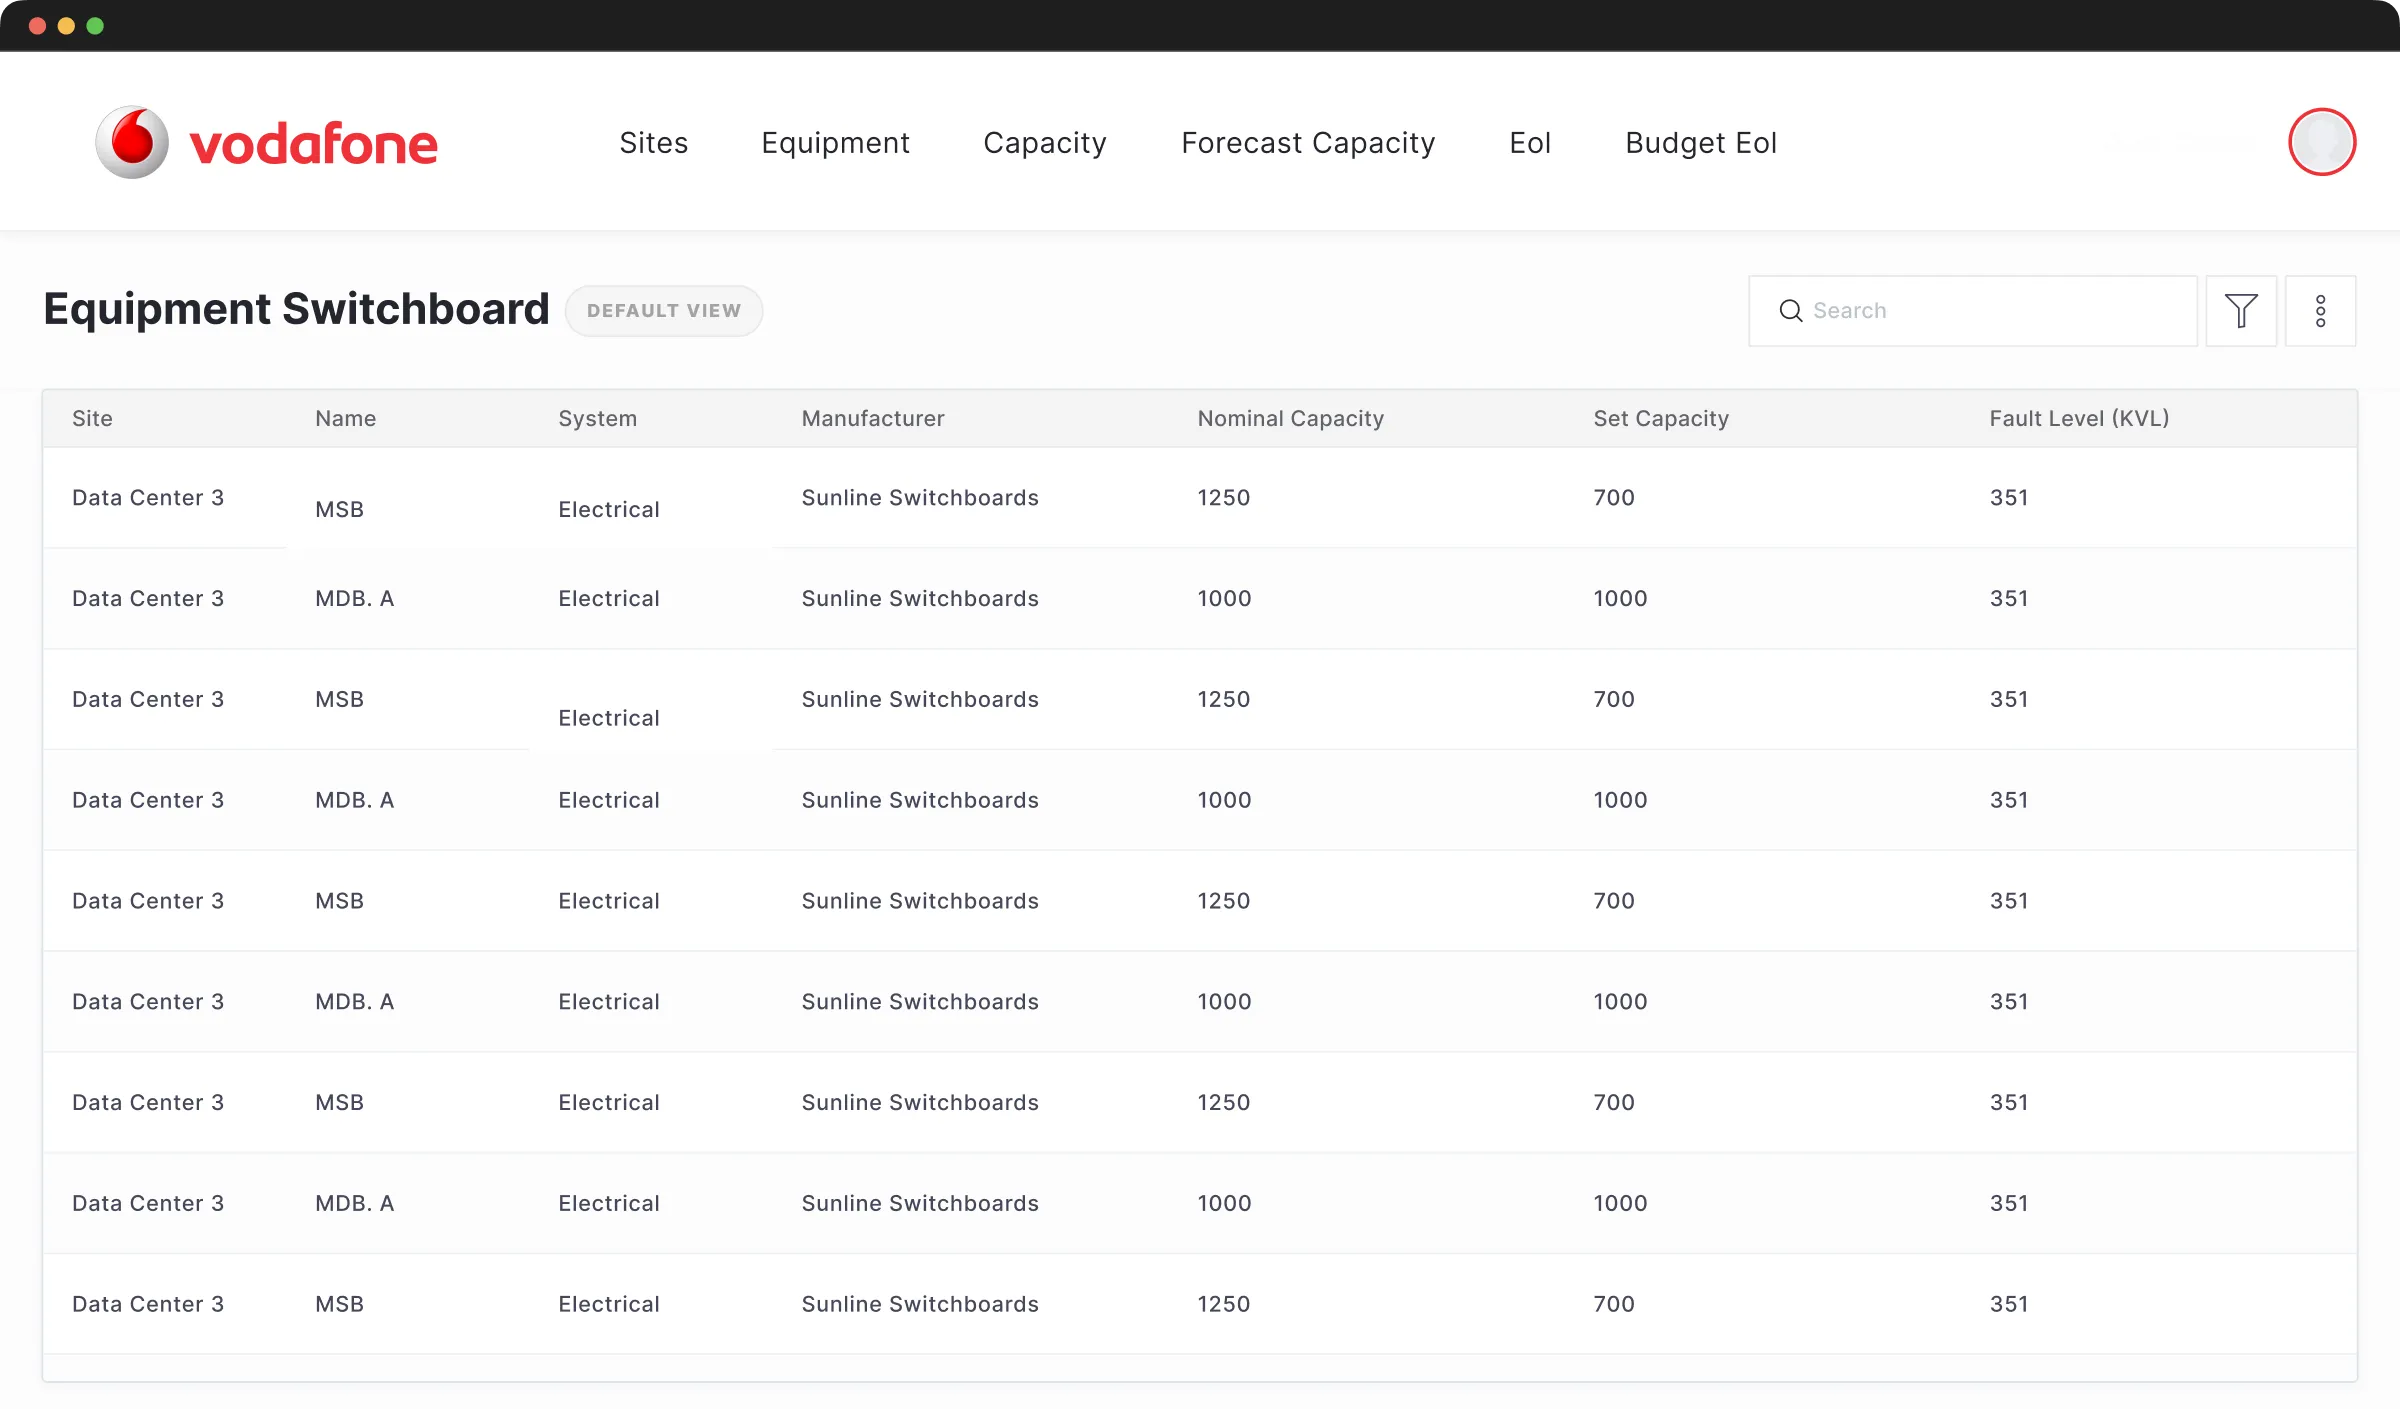
Task: Sort by the Nominal Capacity column header
Action: (1290, 418)
